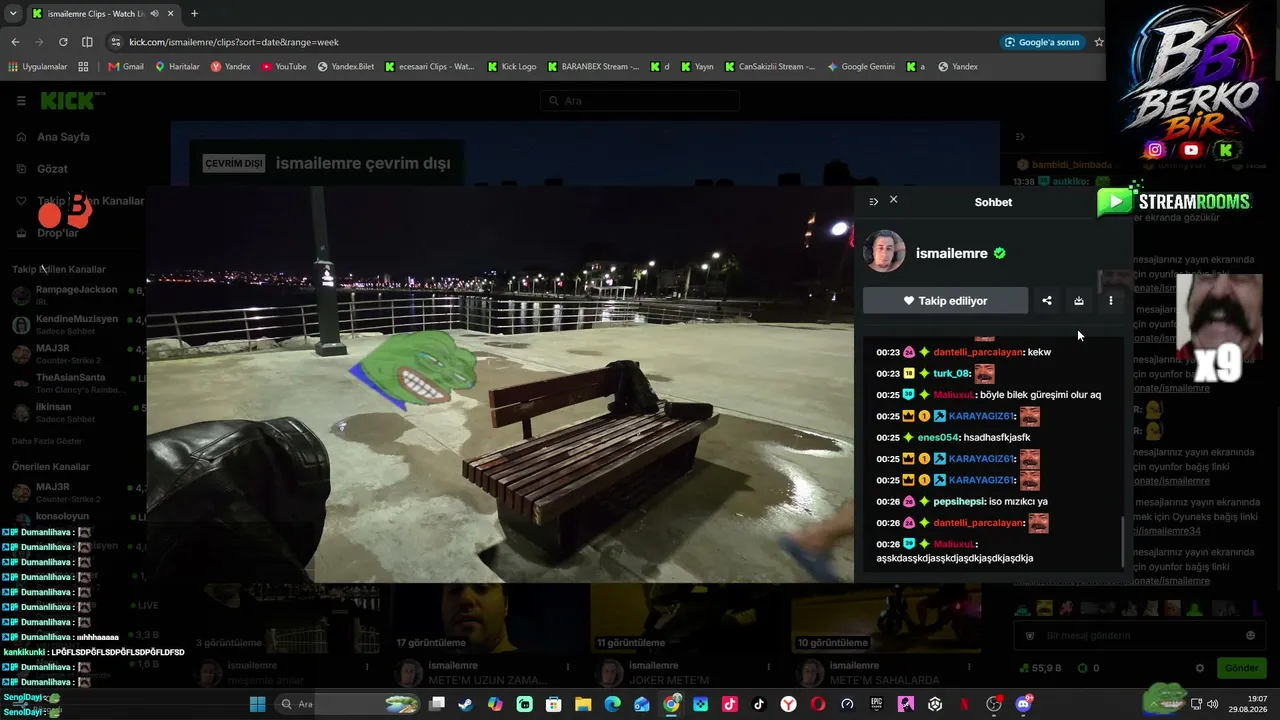Open dantelli_parcalayan's username on the kekw message
Viewport: 1280px width, 720px height.
[x=977, y=352]
